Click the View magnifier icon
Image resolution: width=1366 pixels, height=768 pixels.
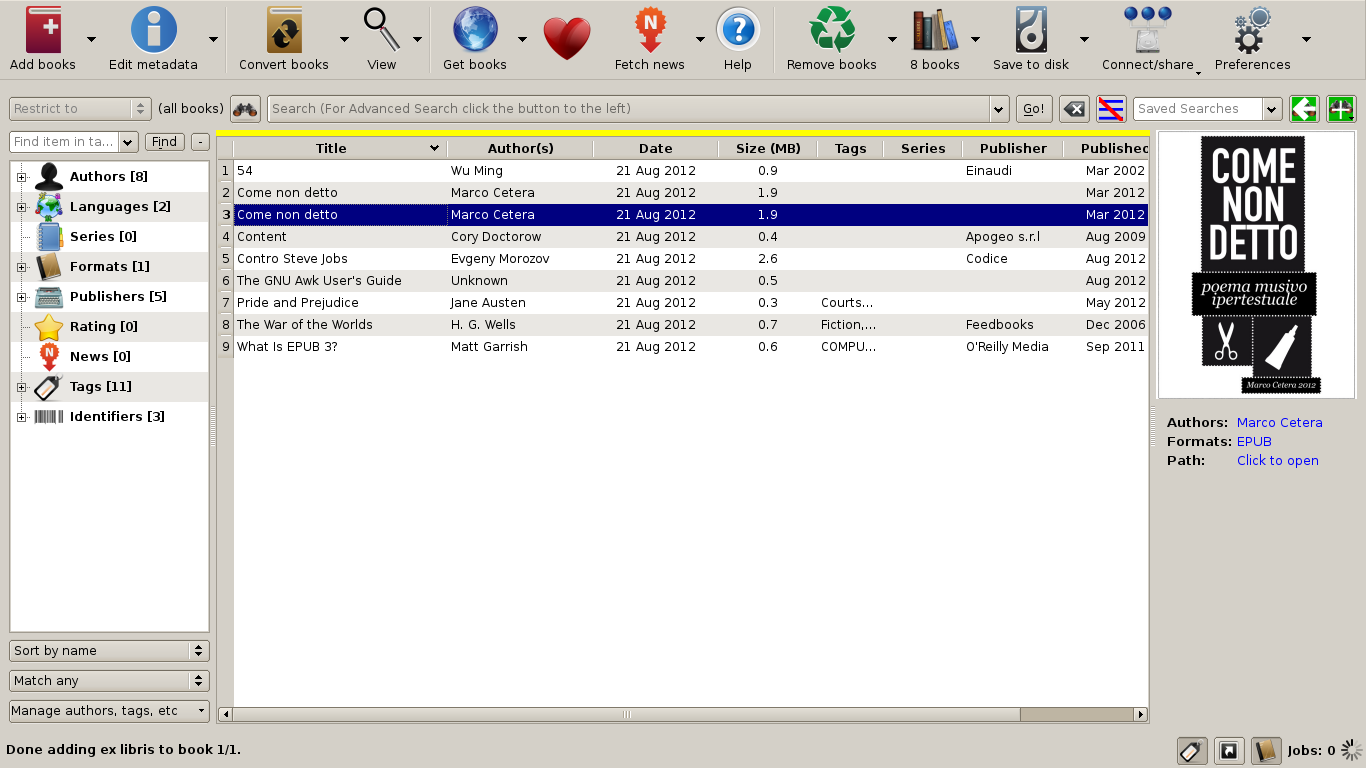point(382,30)
